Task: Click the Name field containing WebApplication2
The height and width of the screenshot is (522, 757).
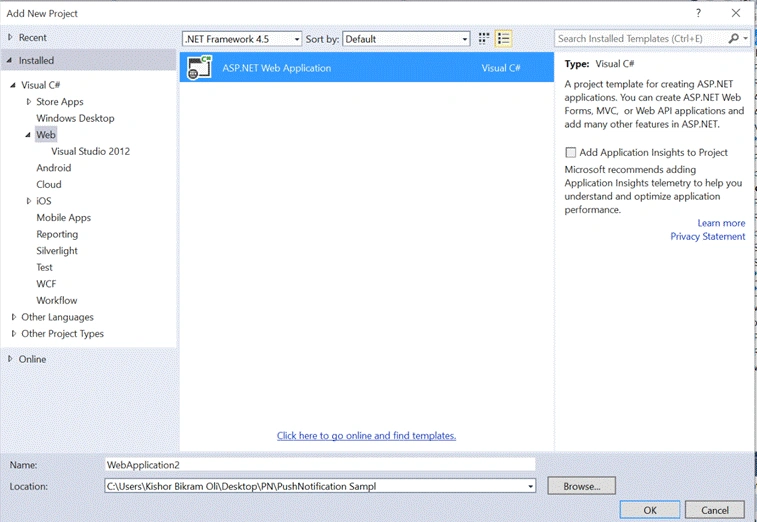Action: point(320,465)
